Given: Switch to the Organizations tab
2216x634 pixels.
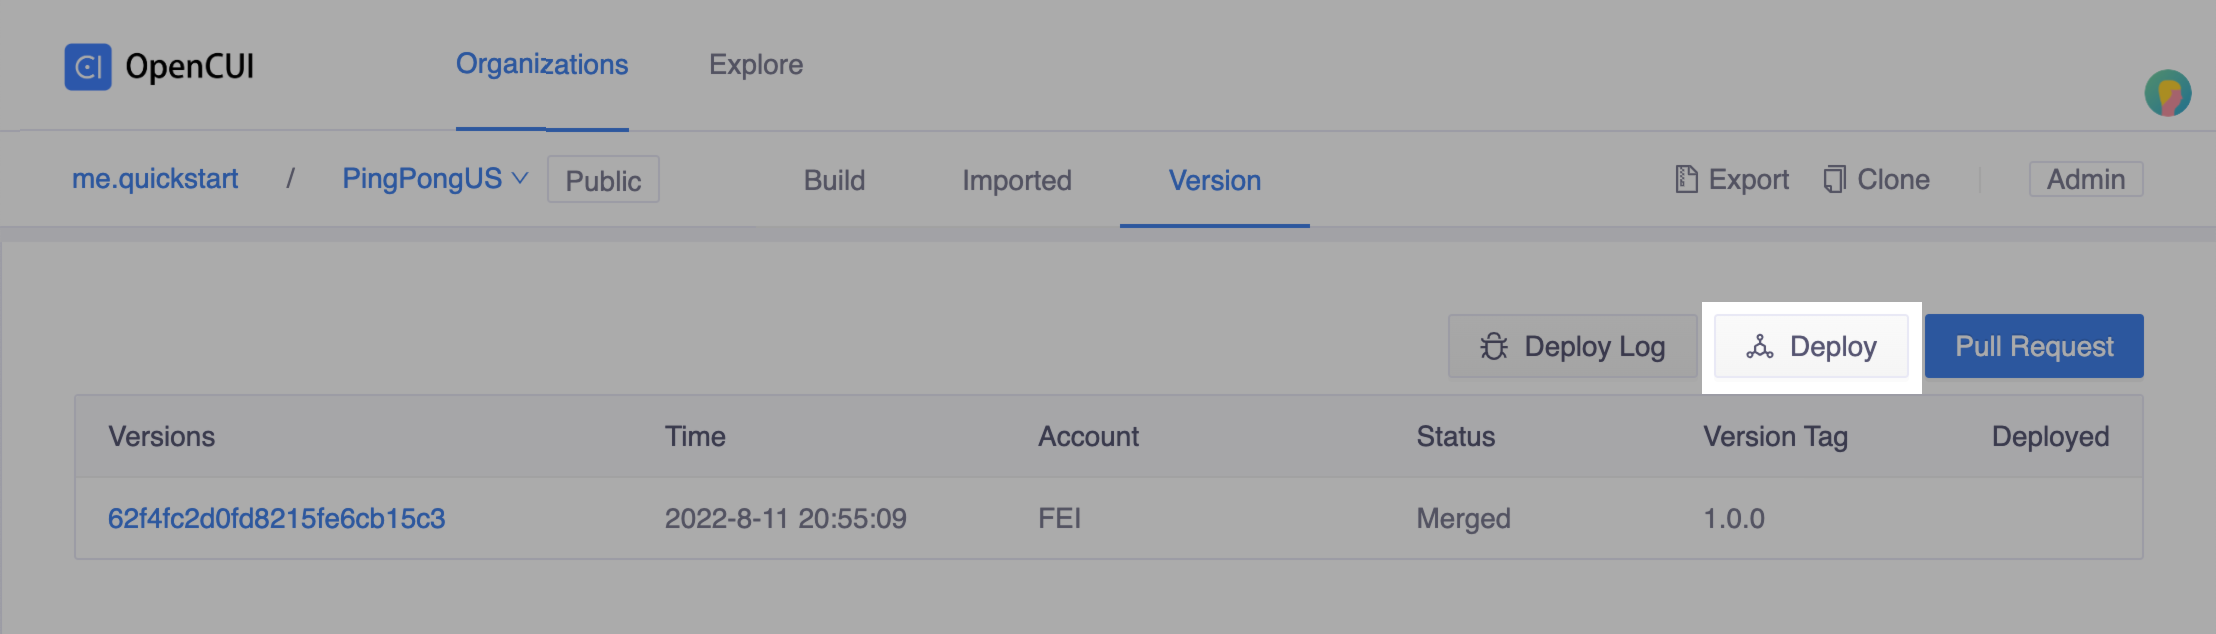Looking at the screenshot, I should pyautogui.click(x=542, y=65).
